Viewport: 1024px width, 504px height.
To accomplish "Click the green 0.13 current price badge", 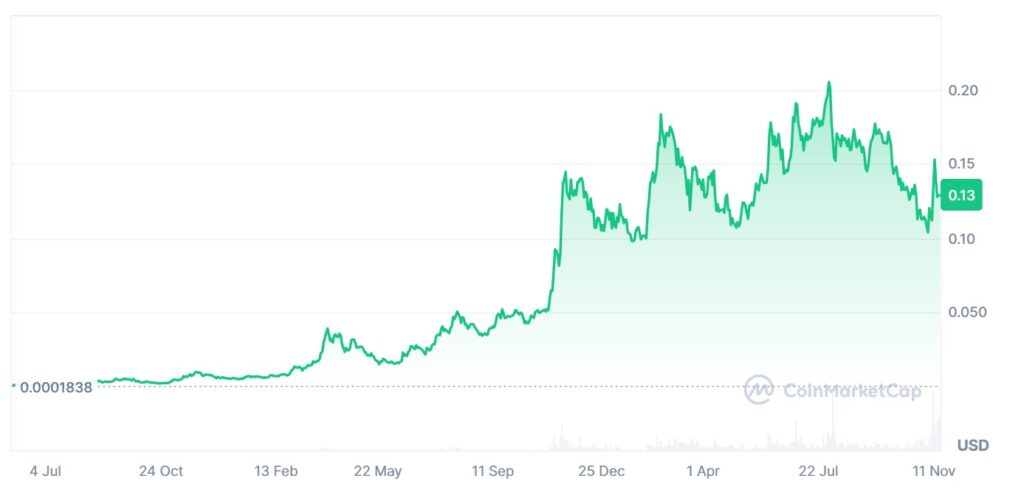I will [x=962, y=196].
